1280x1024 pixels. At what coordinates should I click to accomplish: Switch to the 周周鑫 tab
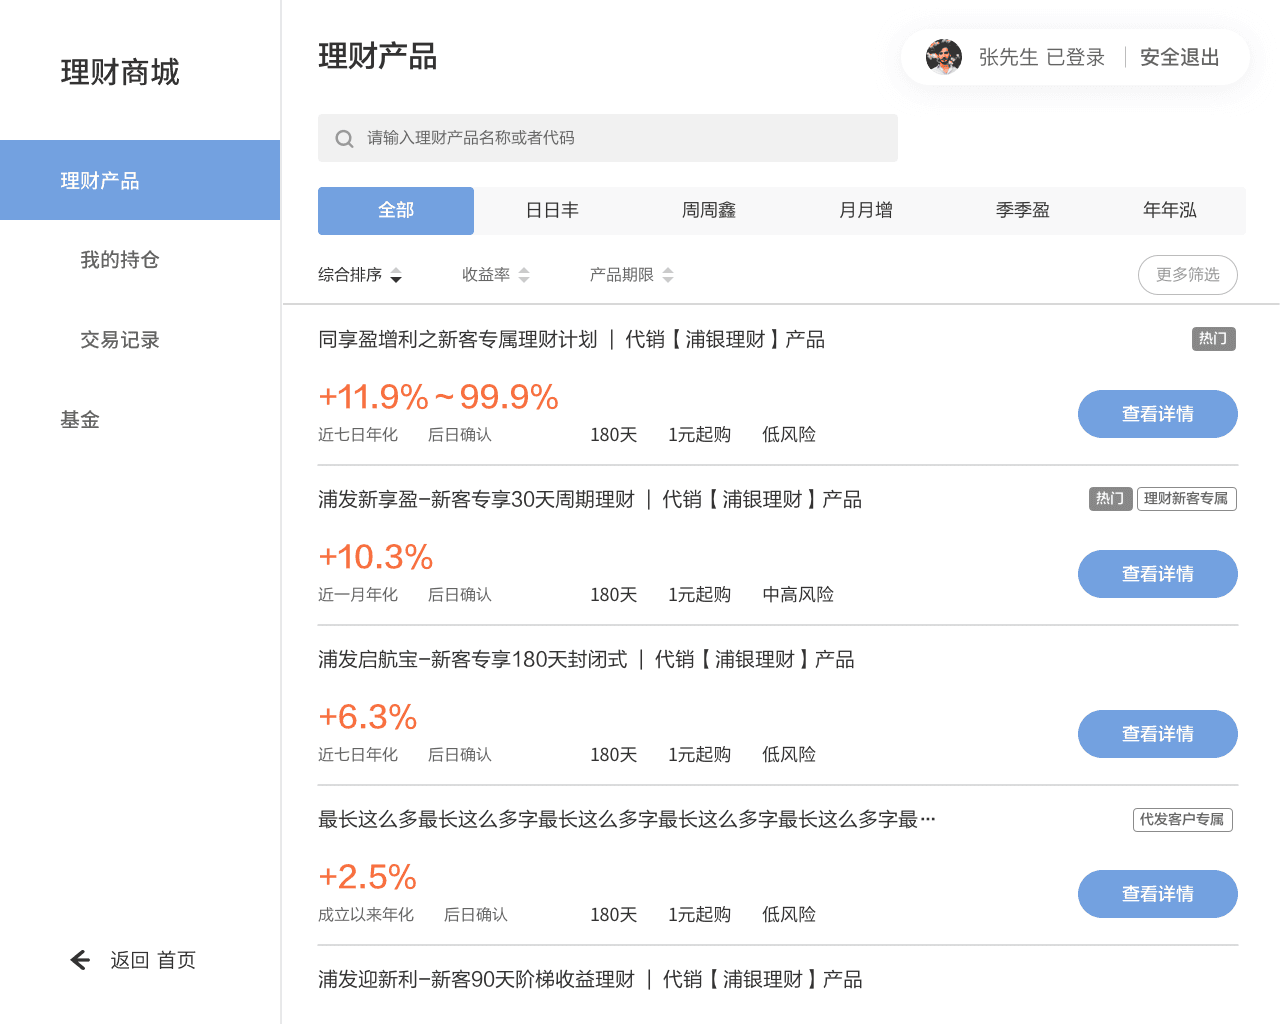(709, 211)
